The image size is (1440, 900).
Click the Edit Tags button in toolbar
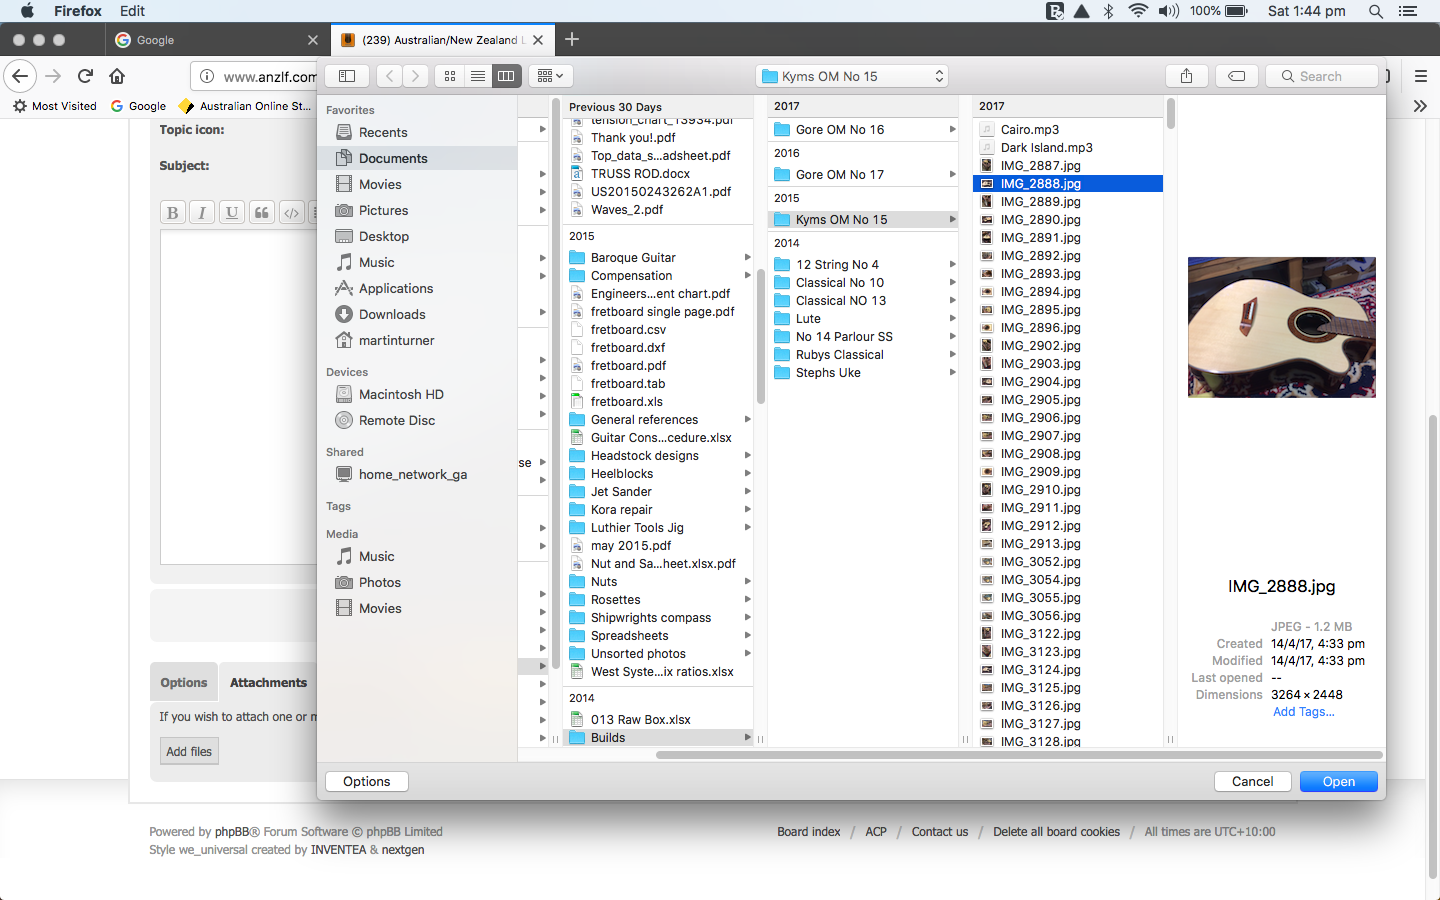tap(1237, 76)
